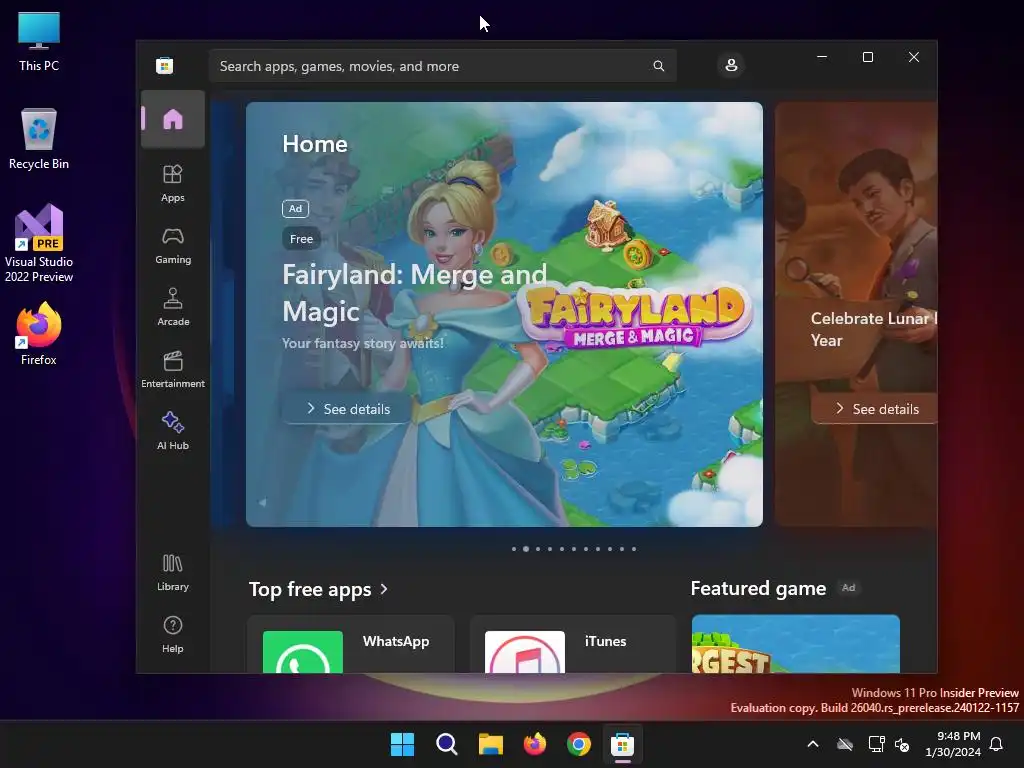Open the WhatsApp app card
This screenshot has height=768, width=1024.
click(x=351, y=644)
